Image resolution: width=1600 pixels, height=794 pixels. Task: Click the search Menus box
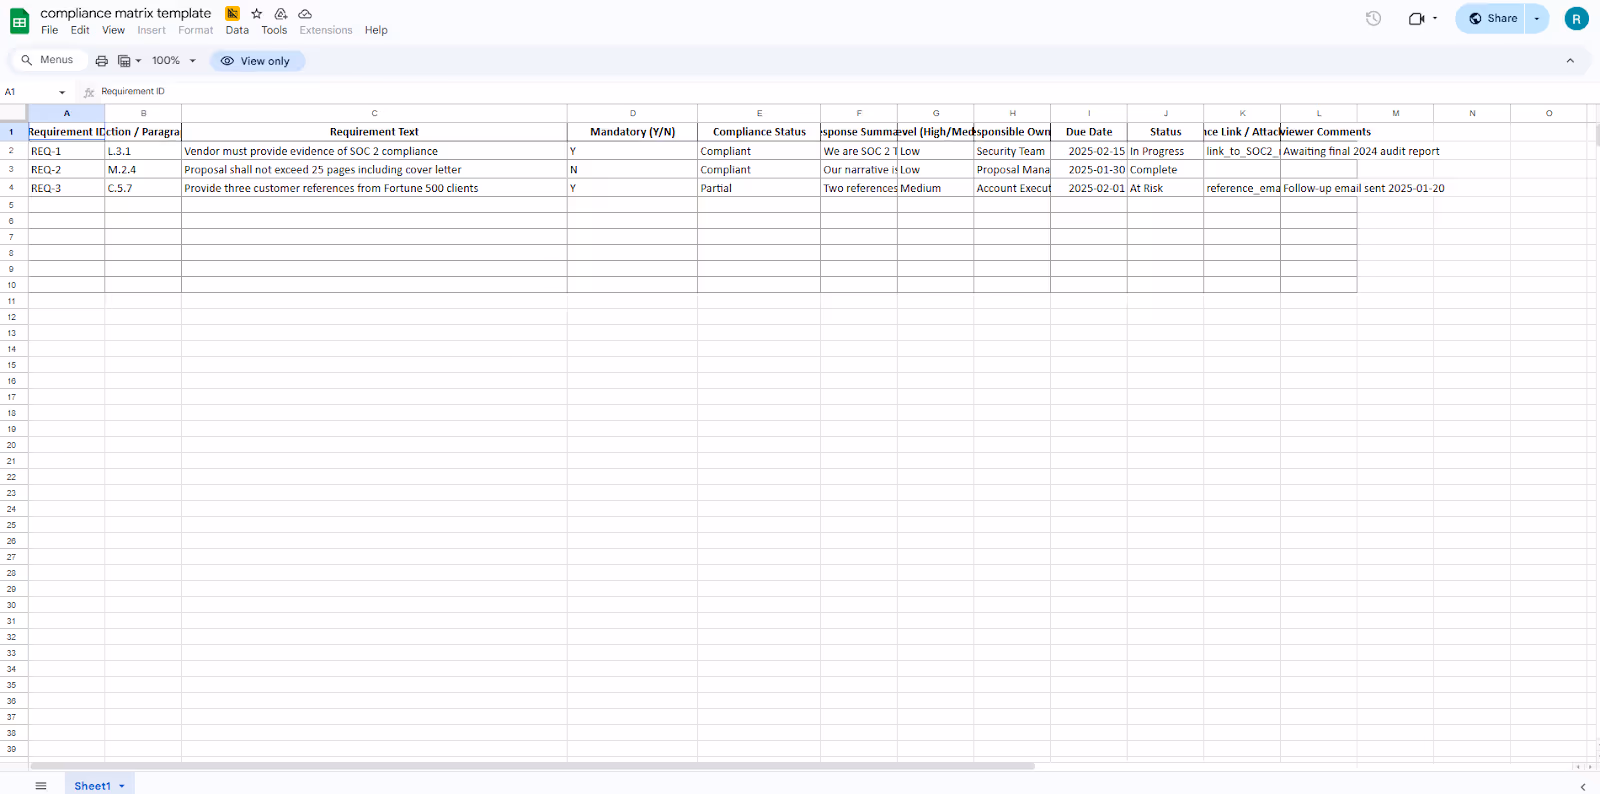pos(47,60)
